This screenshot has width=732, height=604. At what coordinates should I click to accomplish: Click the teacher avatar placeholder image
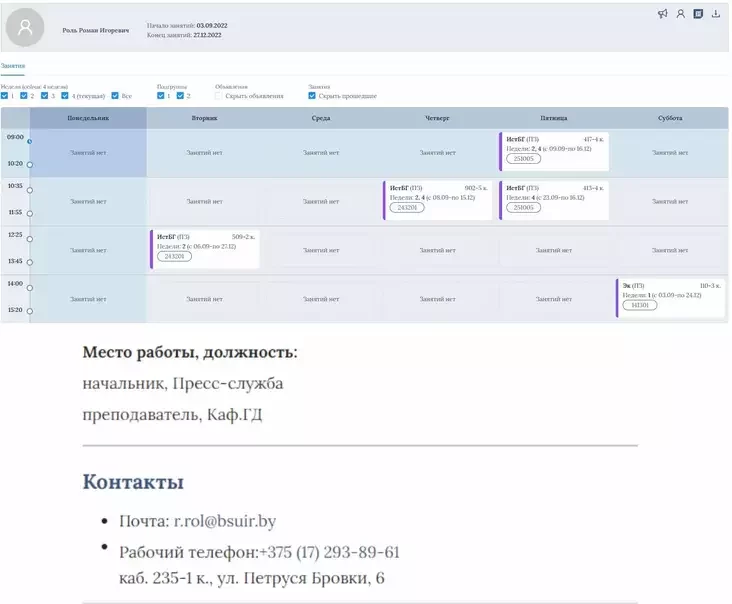(x=25, y=28)
